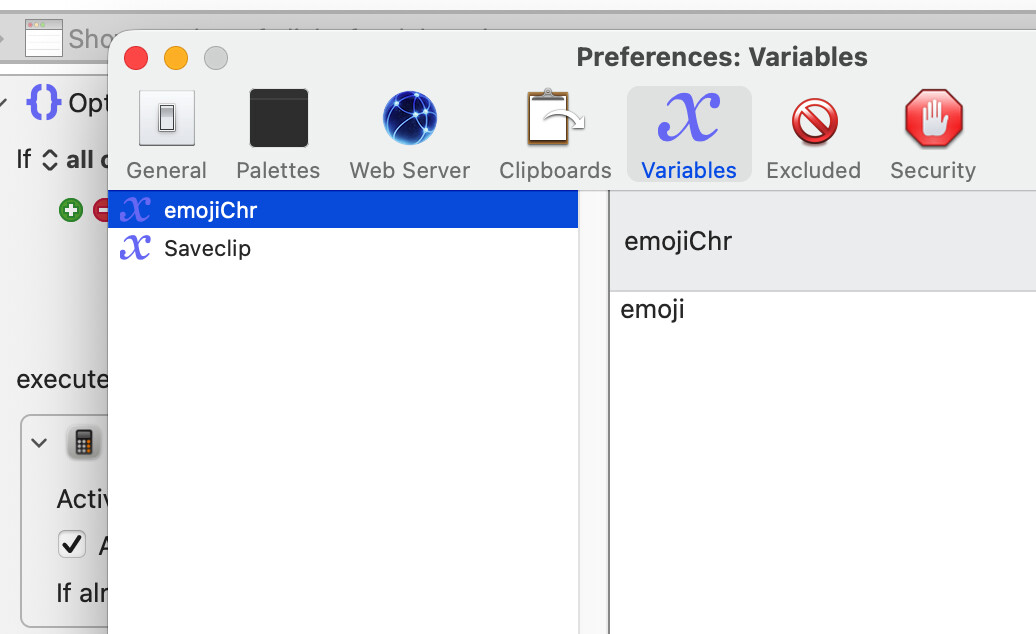The width and height of the screenshot is (1036, 634).
Task: Collapse the calculator action disclosure chevron
Action: (x=39, y=442)
